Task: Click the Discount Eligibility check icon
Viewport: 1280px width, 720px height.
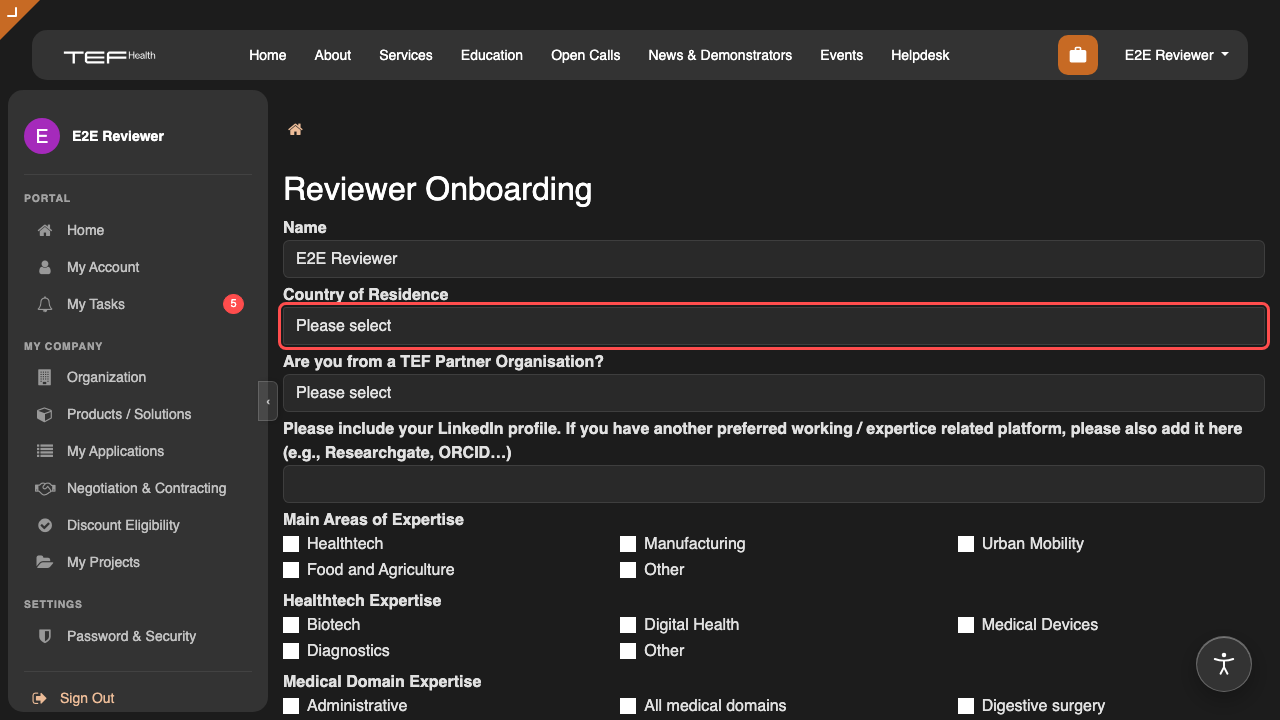Action: point(44,525)
